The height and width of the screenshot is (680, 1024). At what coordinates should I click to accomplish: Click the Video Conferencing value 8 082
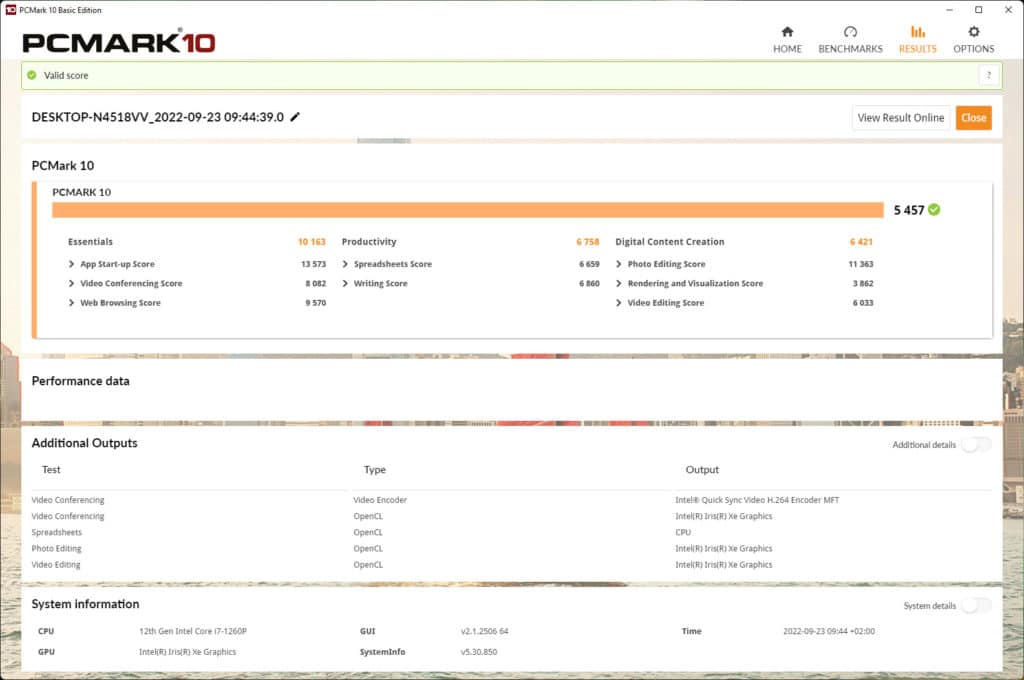[x=315, y=283]
